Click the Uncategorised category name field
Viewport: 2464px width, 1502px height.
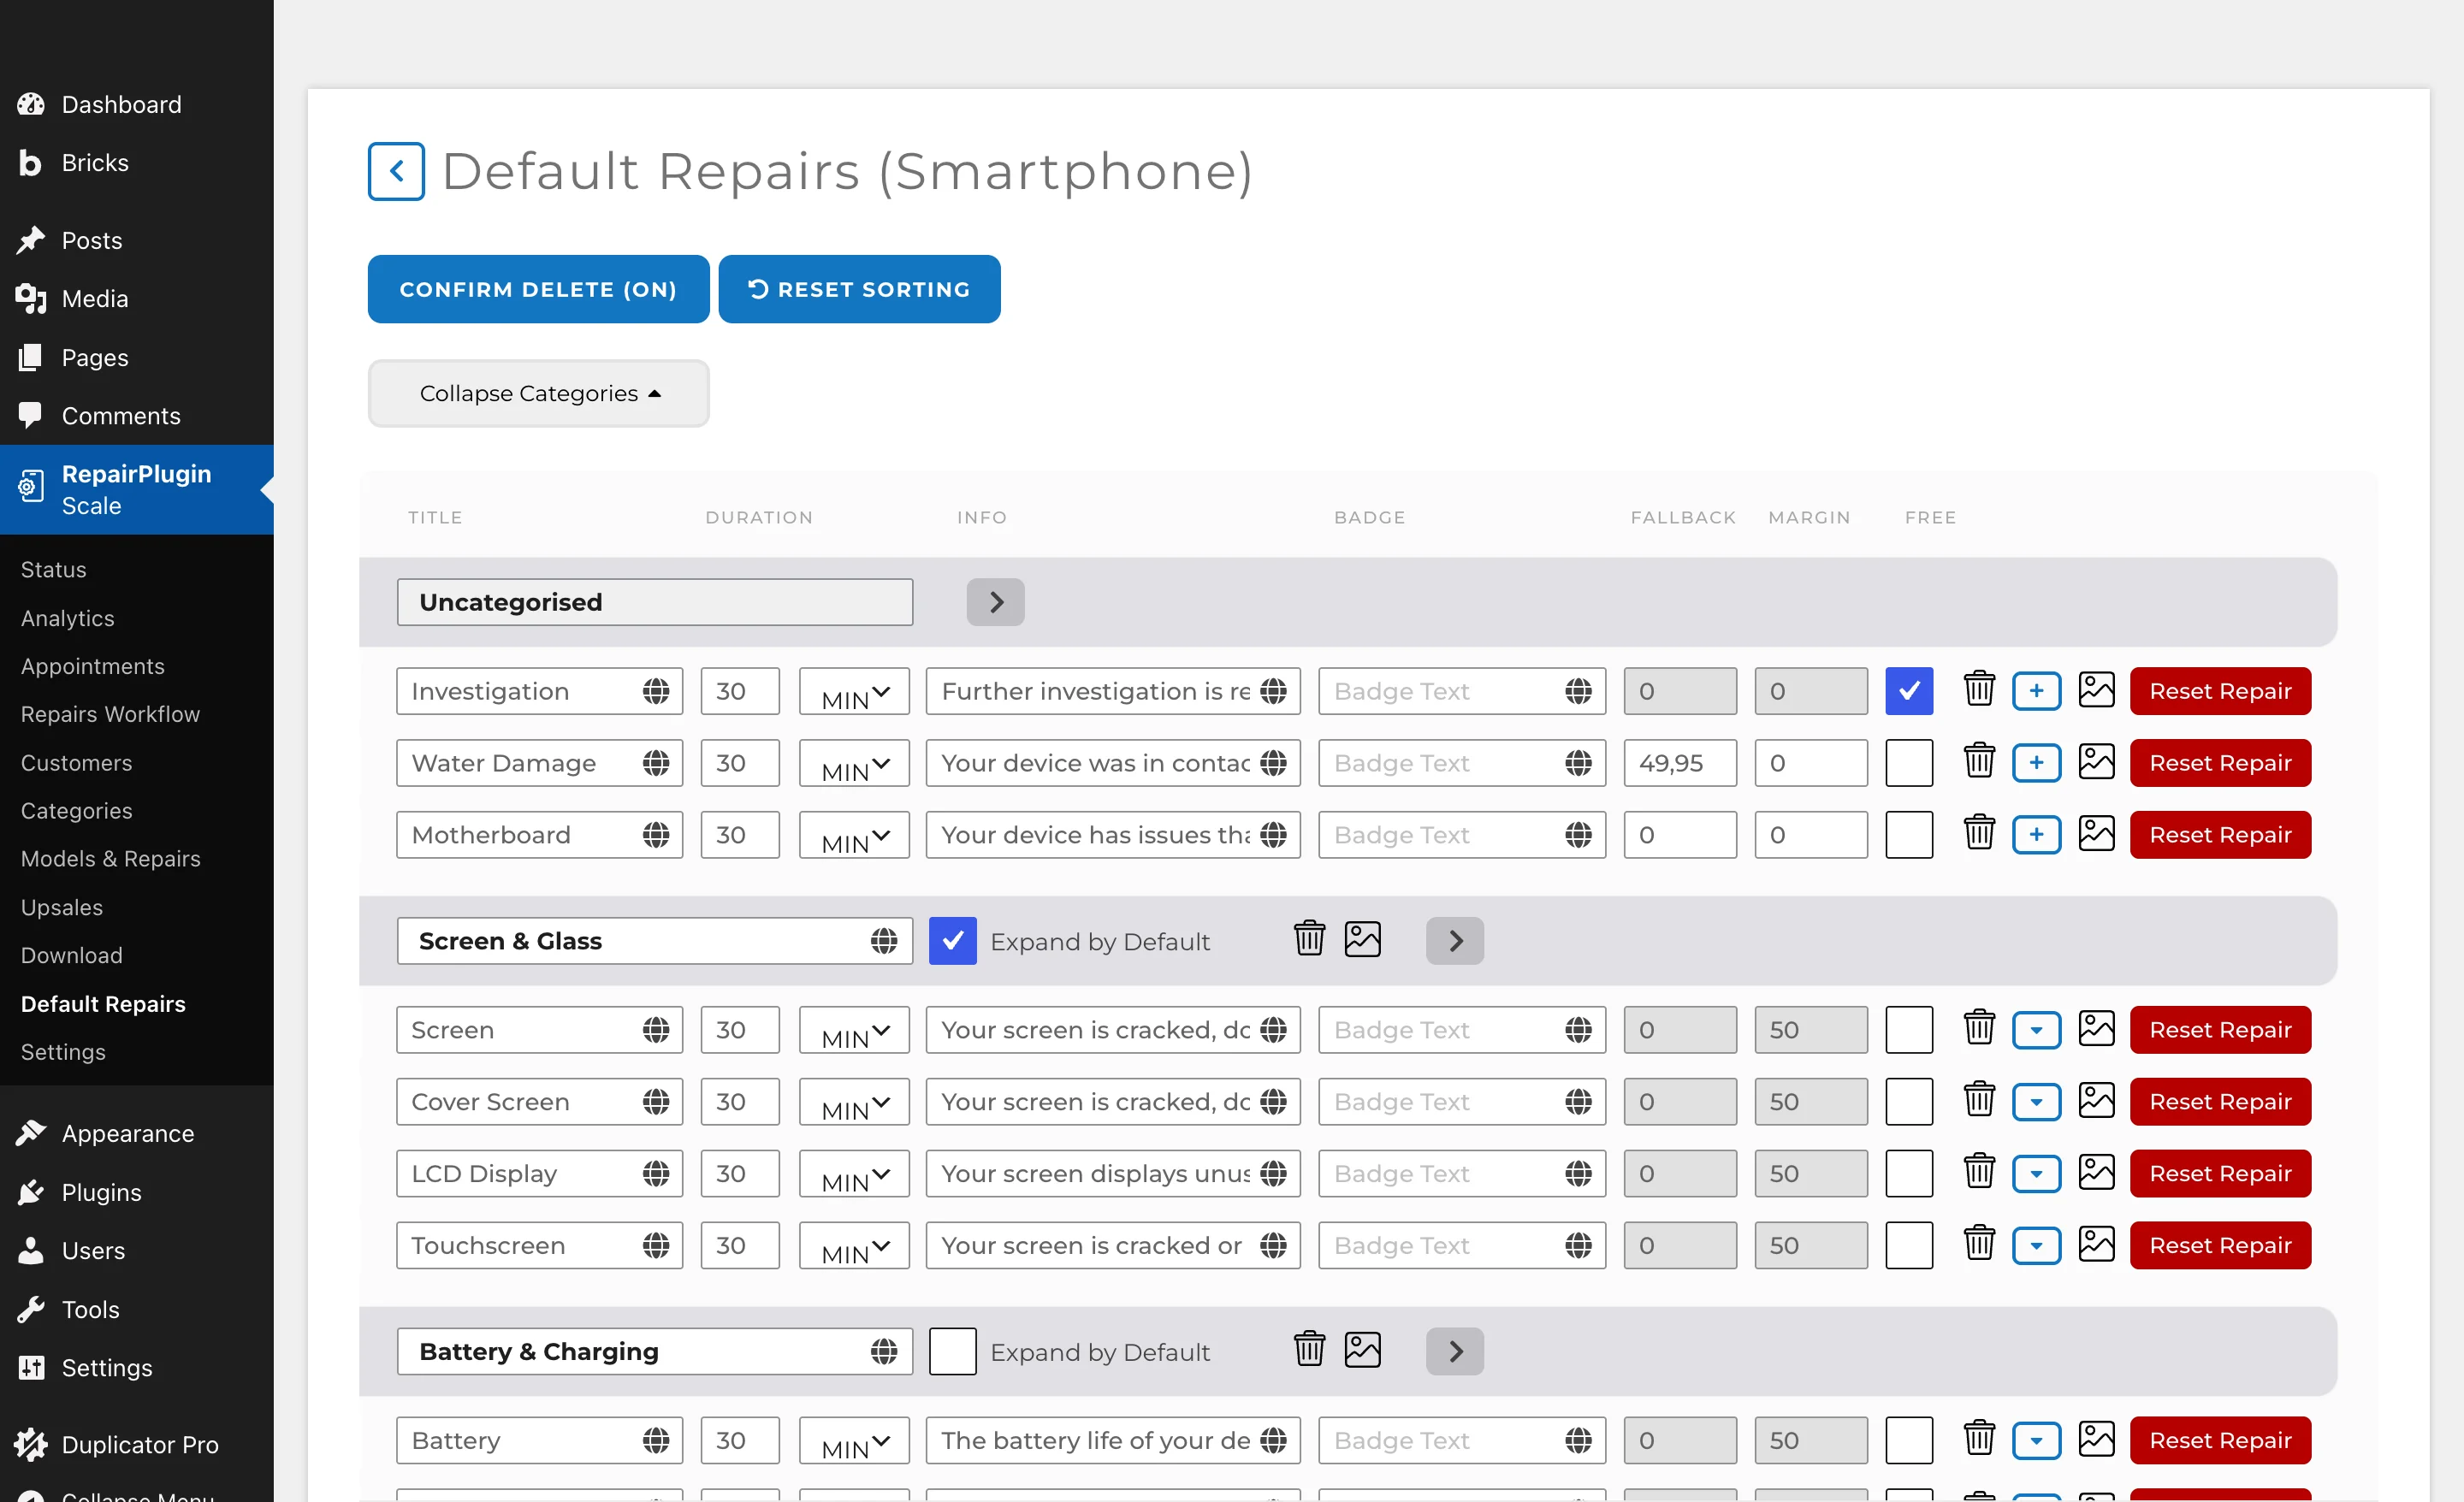pyautogui.click(x=654, y=601)
